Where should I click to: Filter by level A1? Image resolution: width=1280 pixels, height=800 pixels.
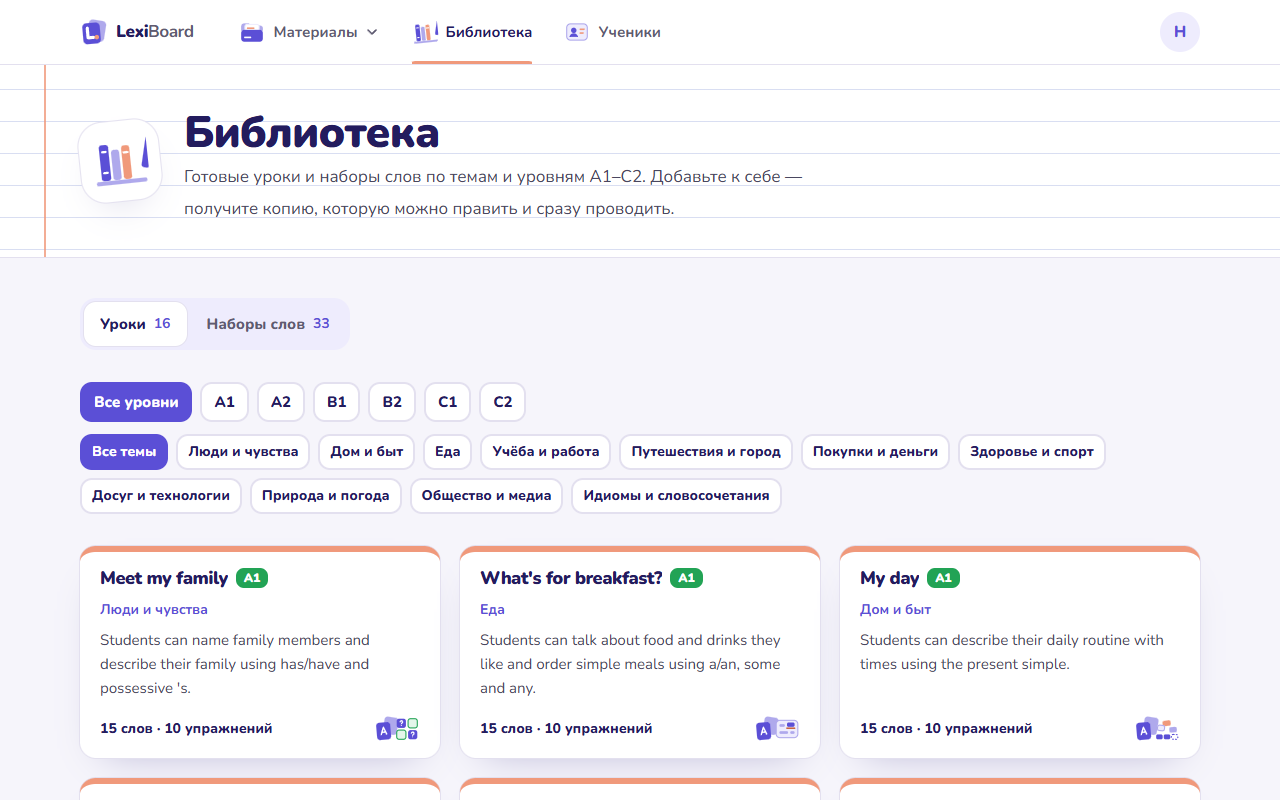pos(225,402)
